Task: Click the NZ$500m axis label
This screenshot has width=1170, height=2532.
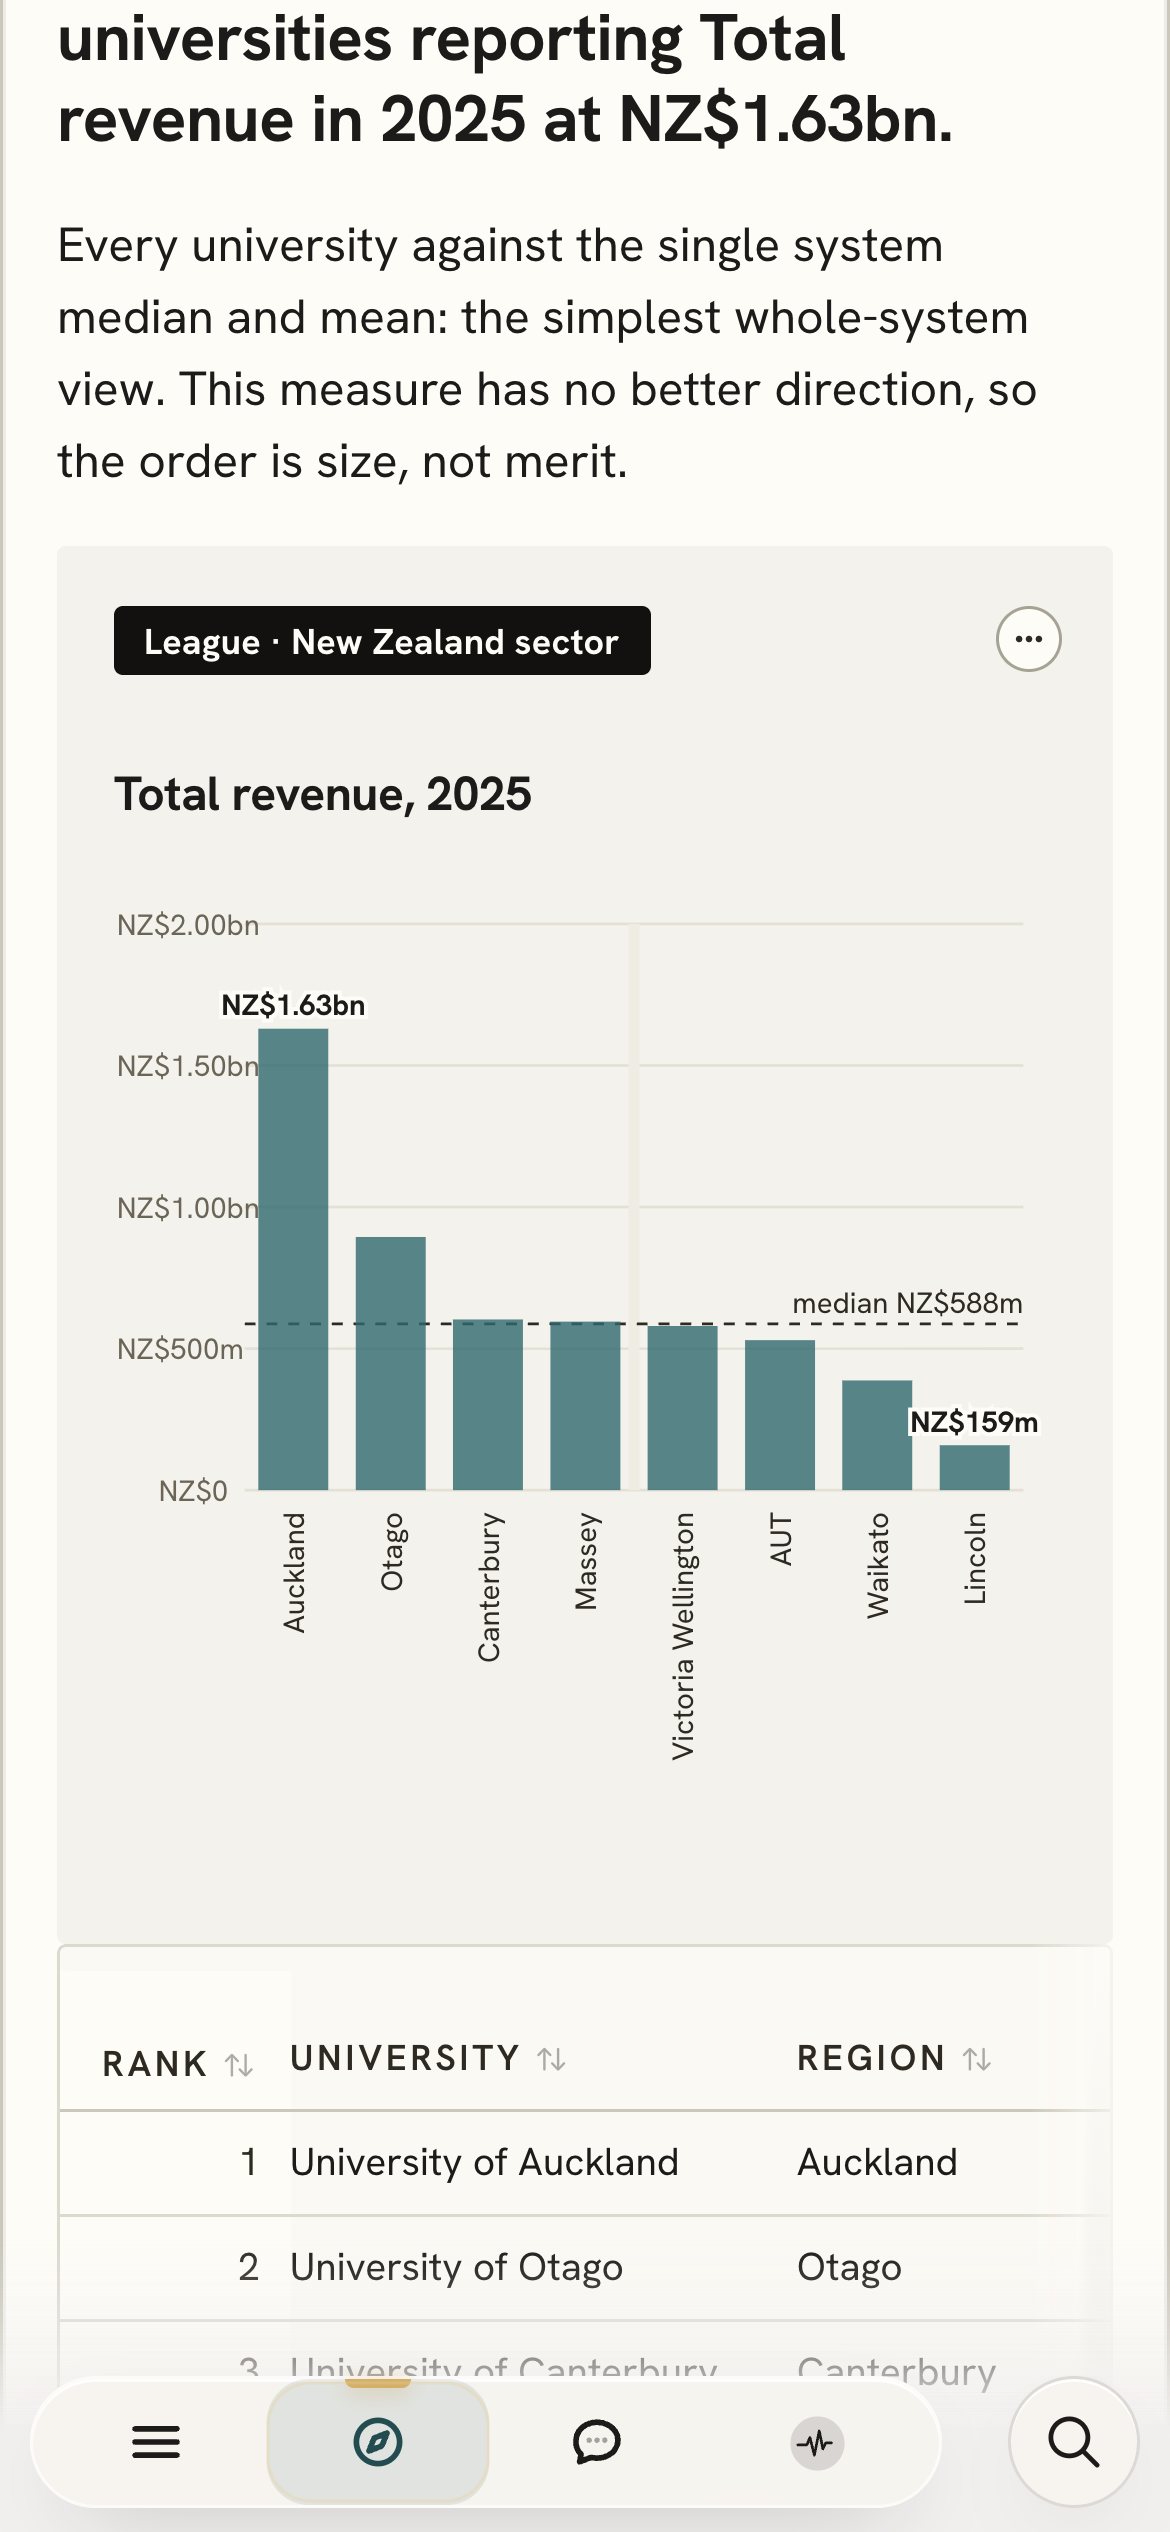Action: click(x=180, y=1349)
